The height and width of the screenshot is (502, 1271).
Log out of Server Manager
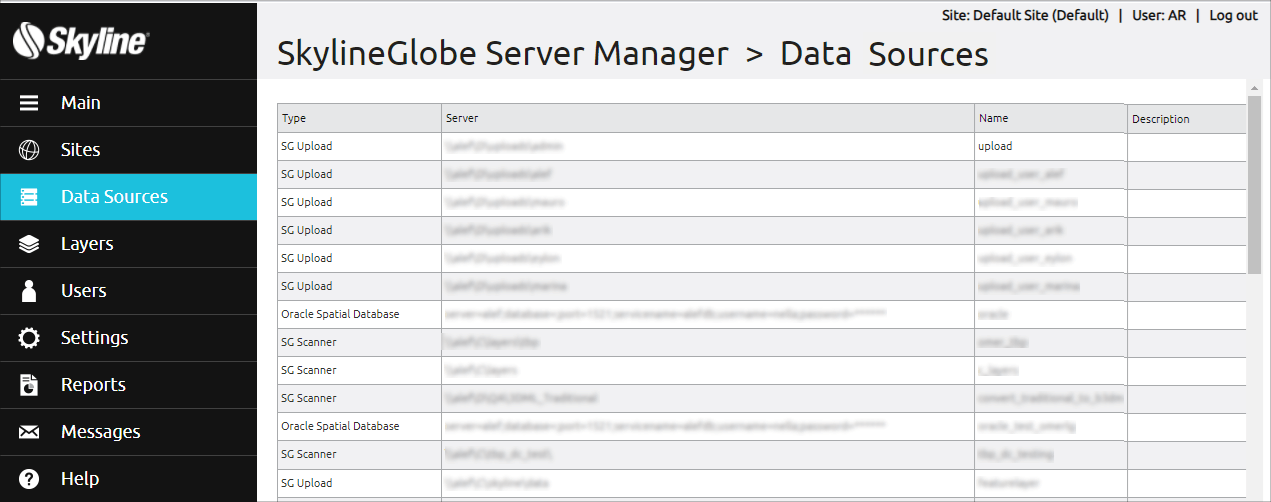(1233, 15)
